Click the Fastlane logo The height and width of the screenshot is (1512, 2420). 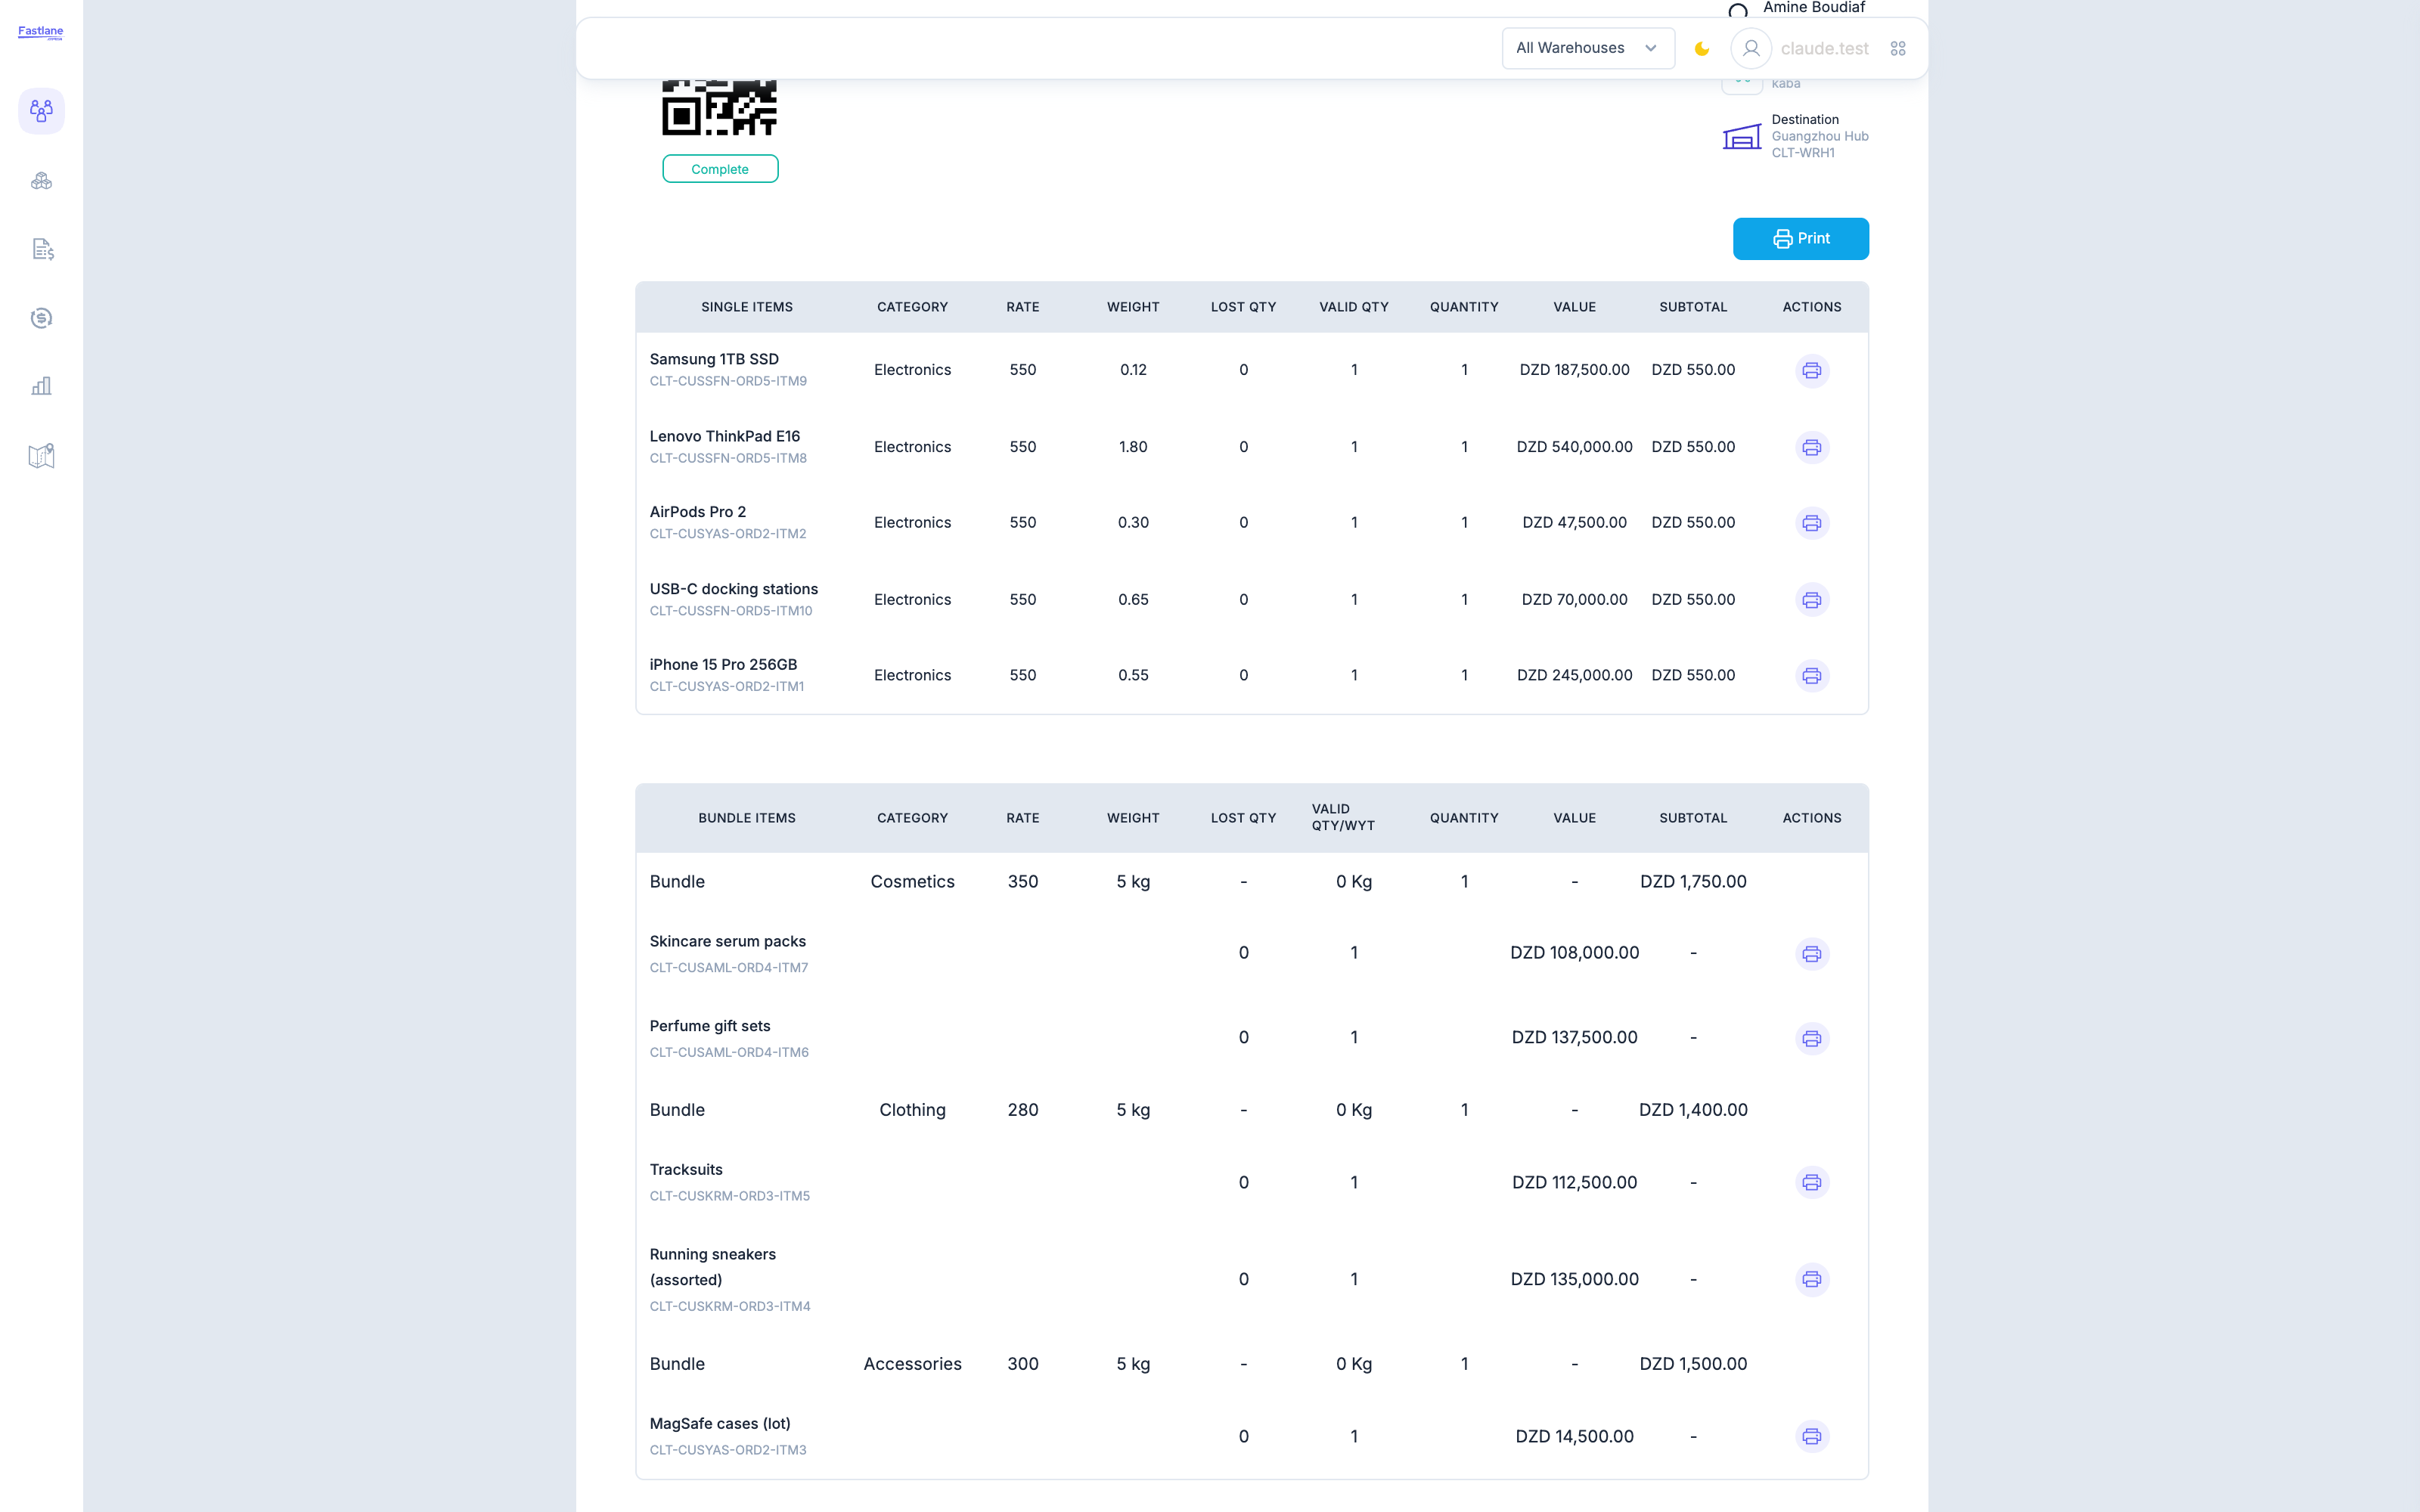41,32
